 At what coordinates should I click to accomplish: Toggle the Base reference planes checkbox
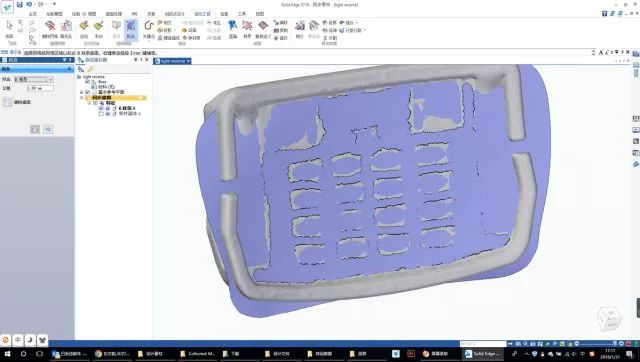point(87,92)
